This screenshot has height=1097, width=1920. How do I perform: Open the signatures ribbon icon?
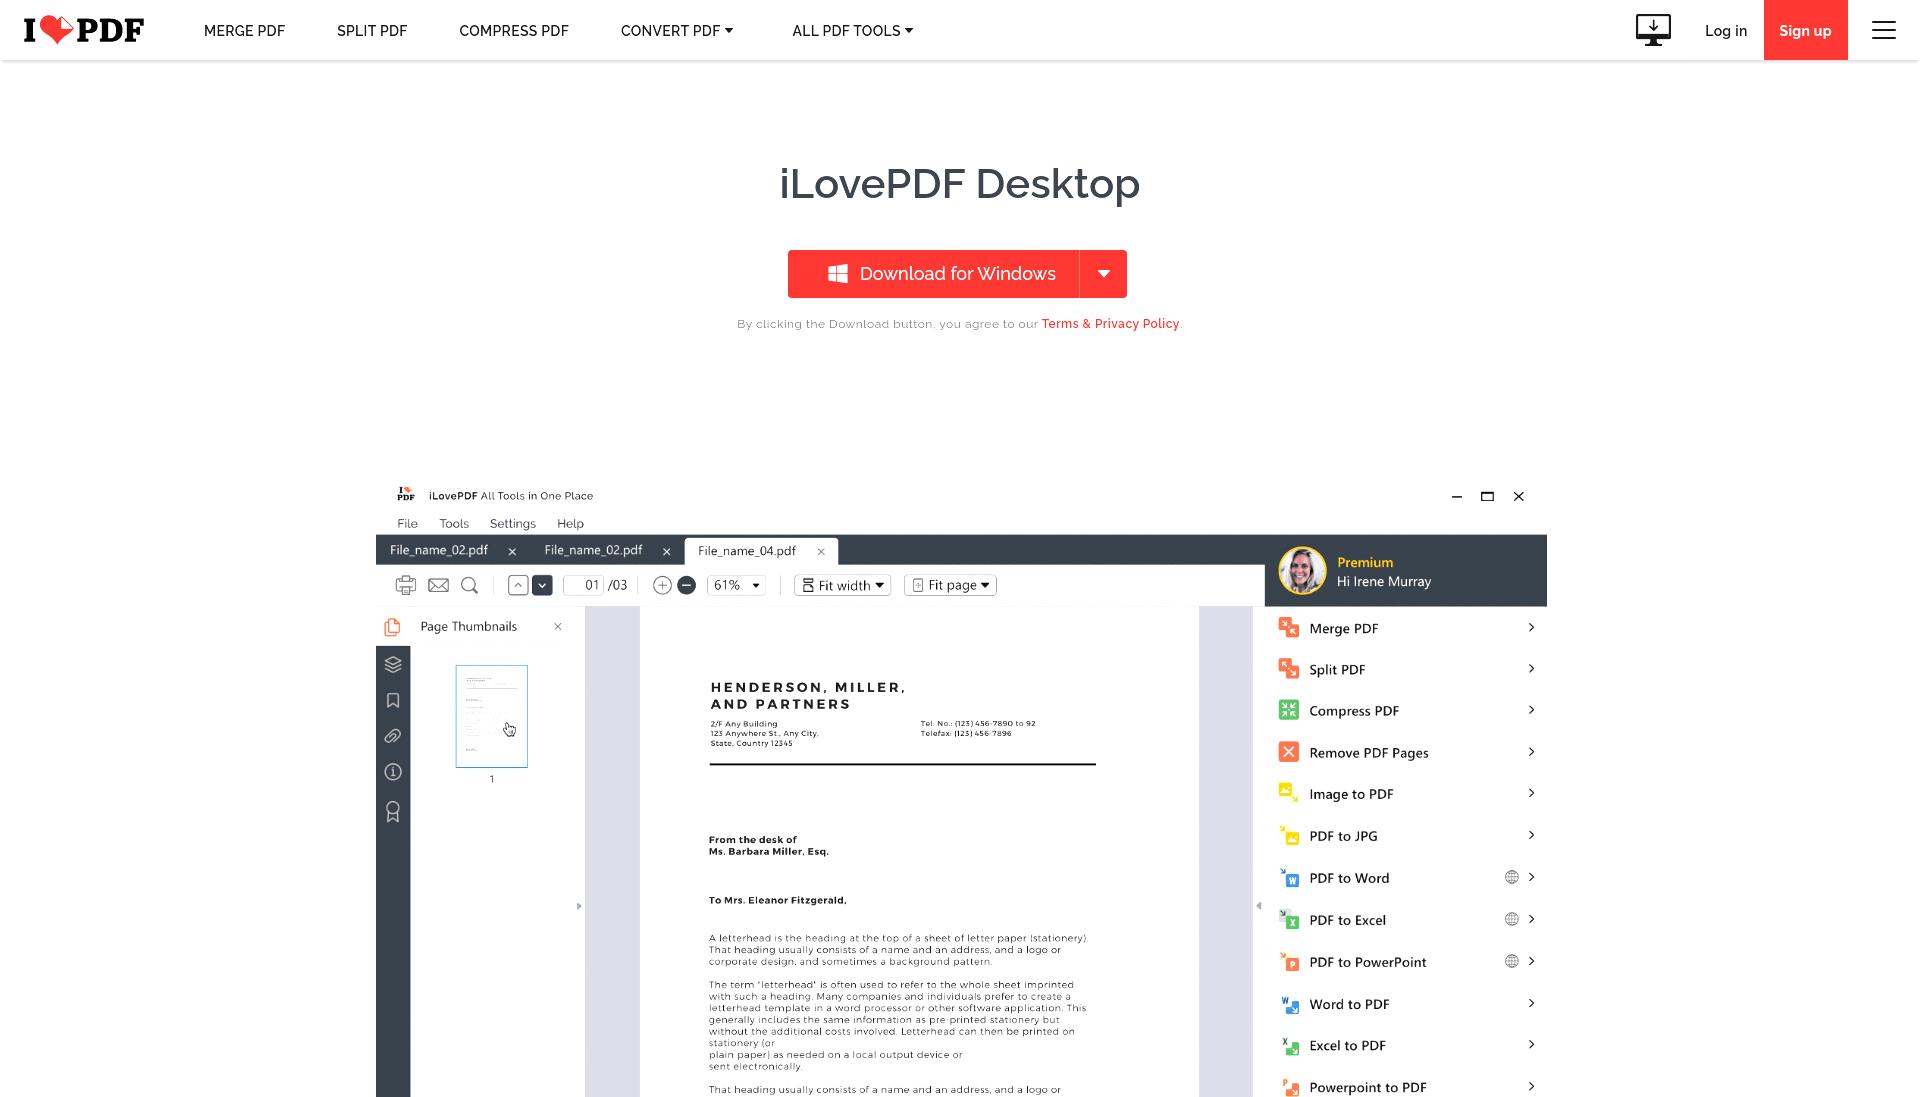393,812
